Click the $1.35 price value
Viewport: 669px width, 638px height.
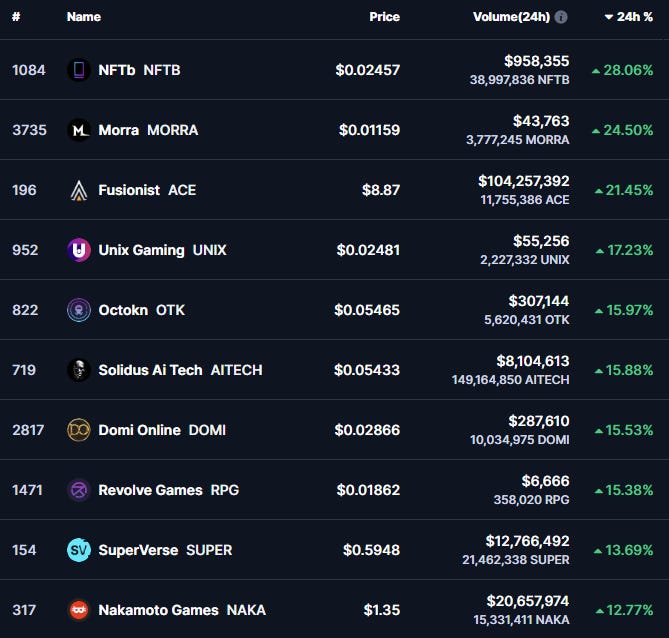[x=382, y=610]
